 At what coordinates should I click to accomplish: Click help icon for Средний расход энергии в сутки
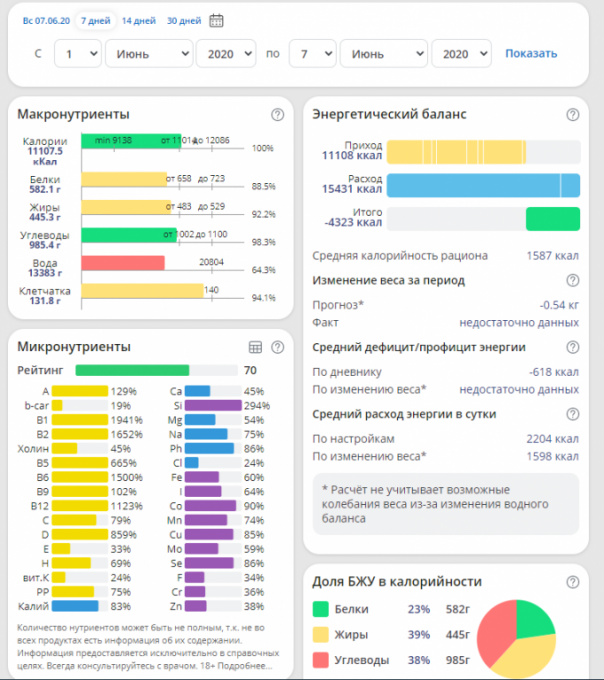[573, 414]
